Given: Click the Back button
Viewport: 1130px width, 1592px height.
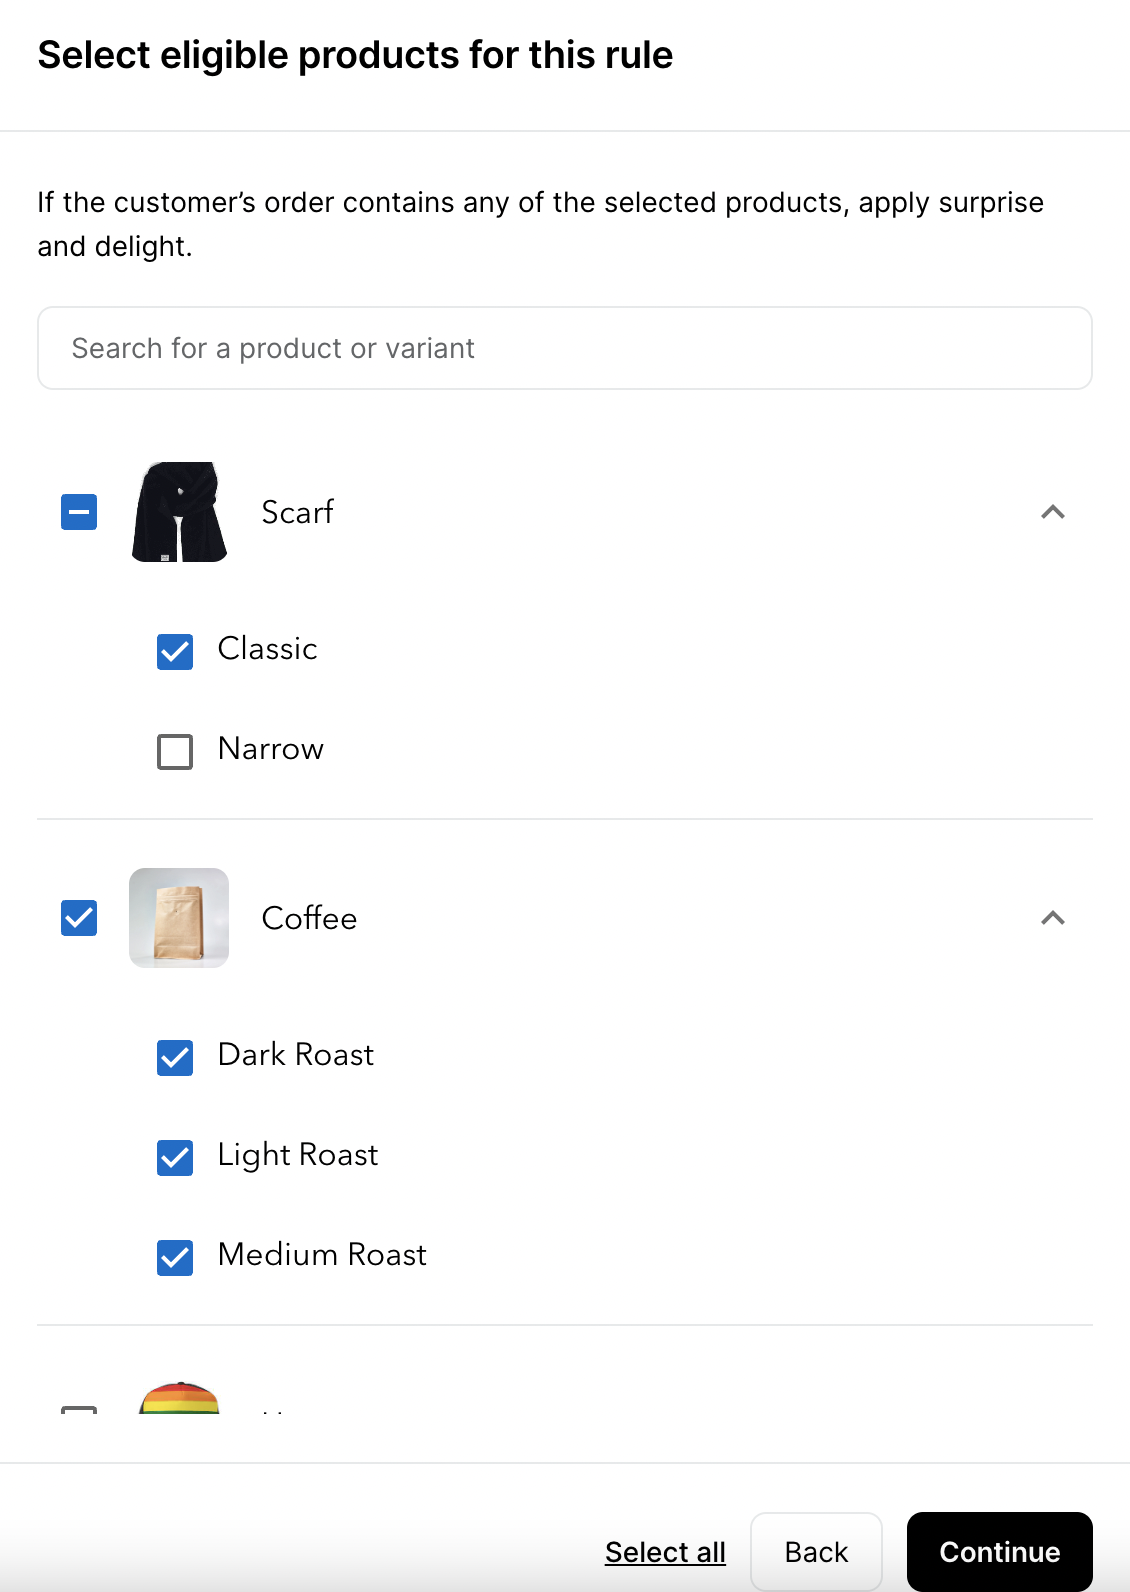Looking at the screenshot, I should [x=816, y=1552].
